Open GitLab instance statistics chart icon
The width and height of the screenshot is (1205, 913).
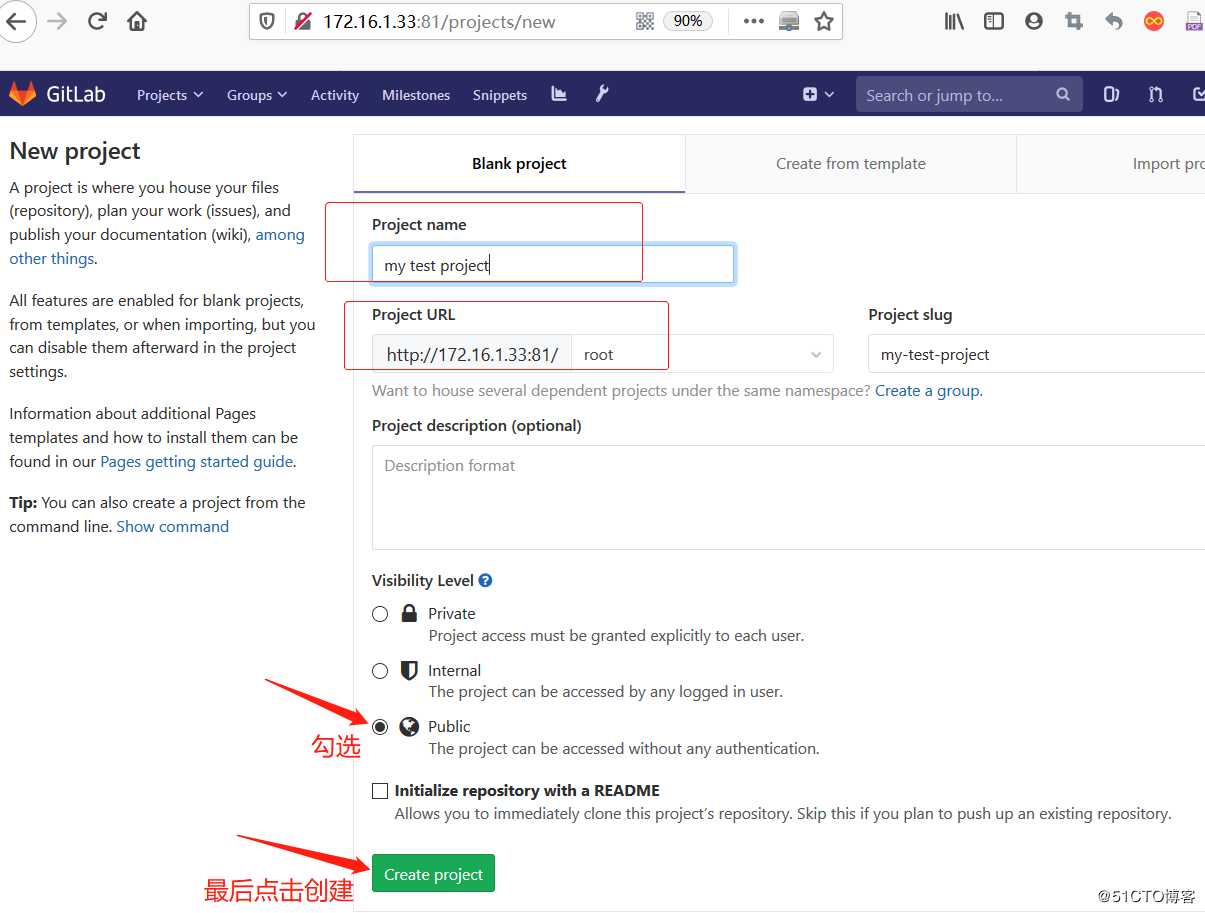(x=559, y=94)
